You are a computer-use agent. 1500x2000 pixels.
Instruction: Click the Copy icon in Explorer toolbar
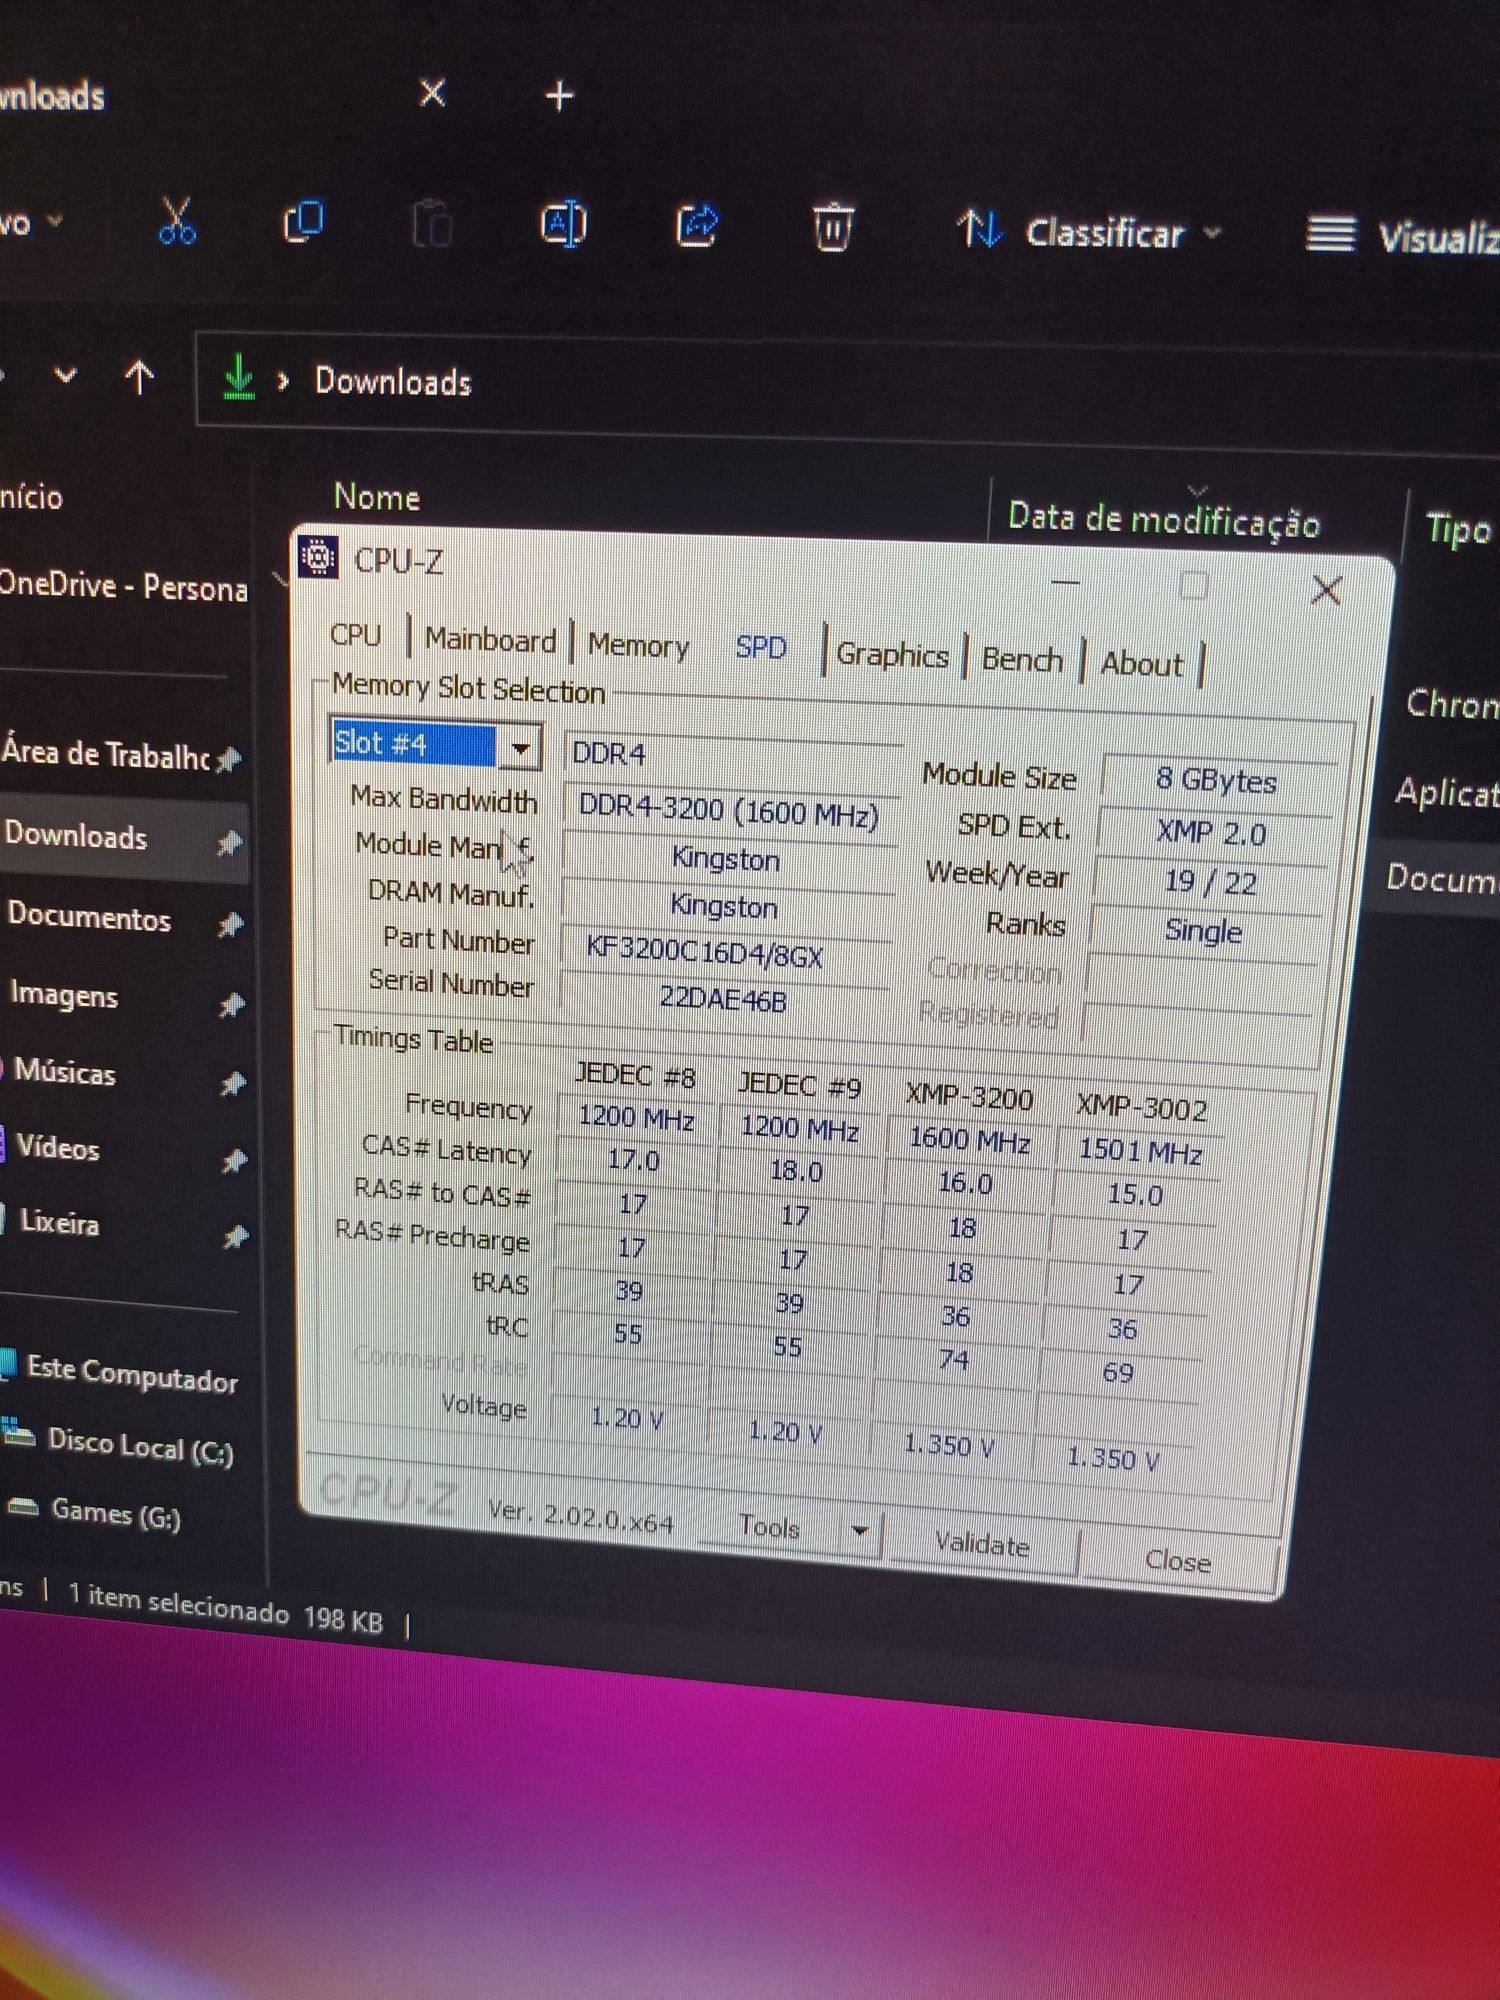pos(303,222)
